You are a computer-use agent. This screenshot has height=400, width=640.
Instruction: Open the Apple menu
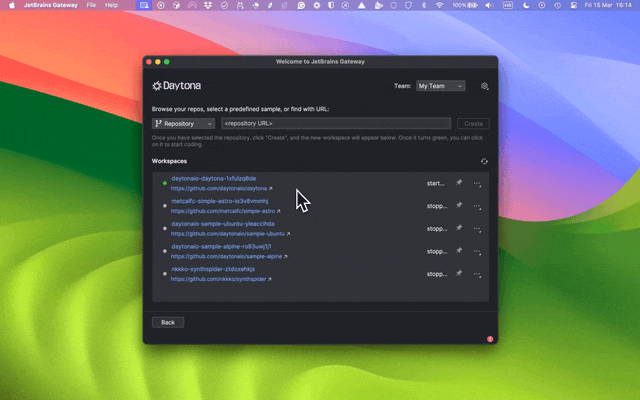(12, 5)
